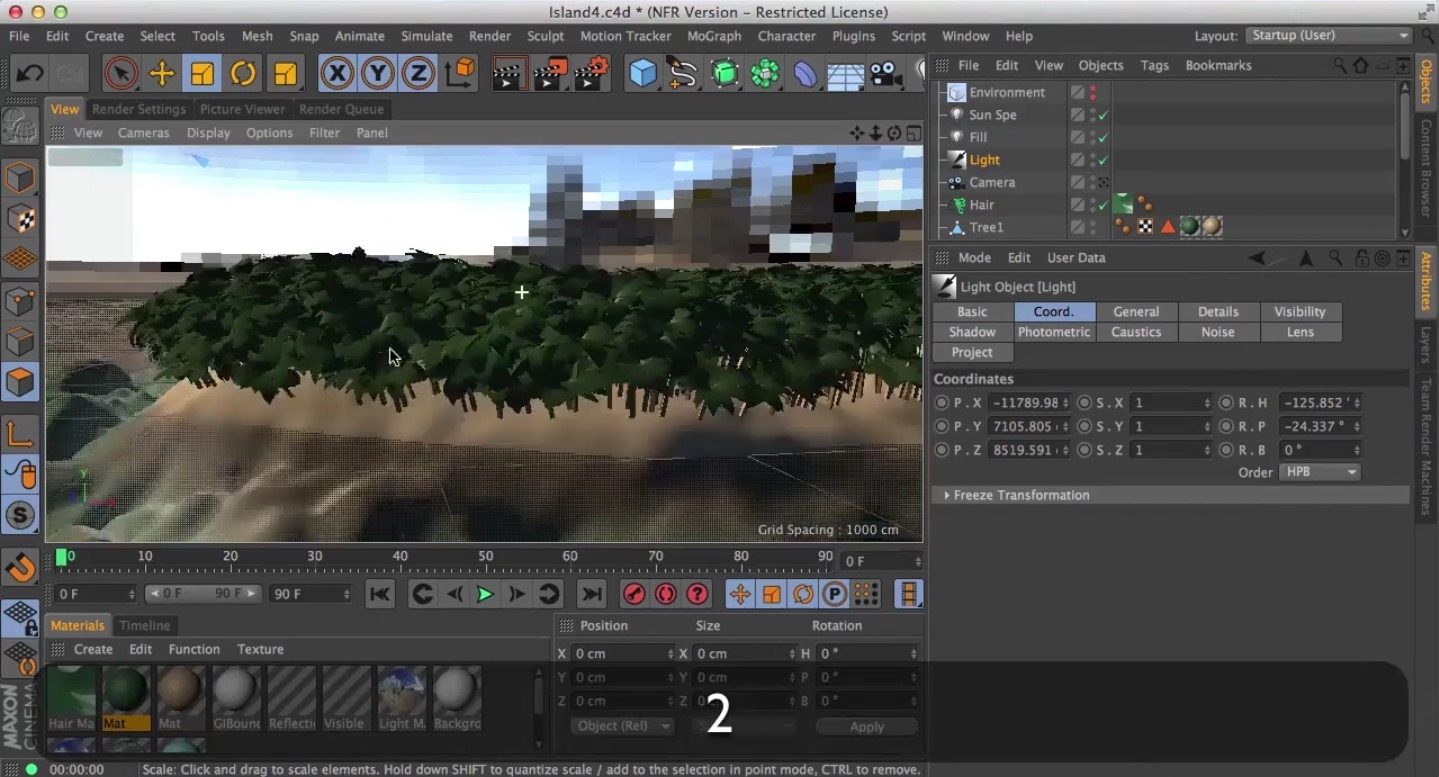The image size is (1439, 777).
Task: Open the Sculpt menu
Action: pyautogui.click(x=545, y=36)
